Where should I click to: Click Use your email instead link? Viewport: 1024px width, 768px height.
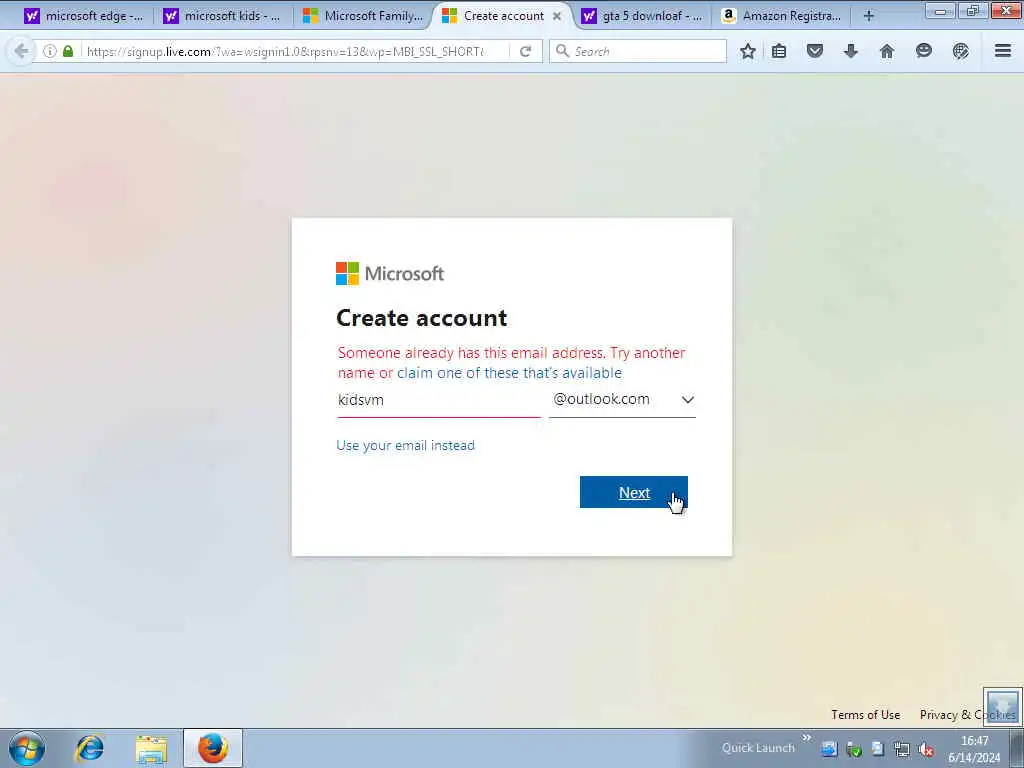(406, 445)
